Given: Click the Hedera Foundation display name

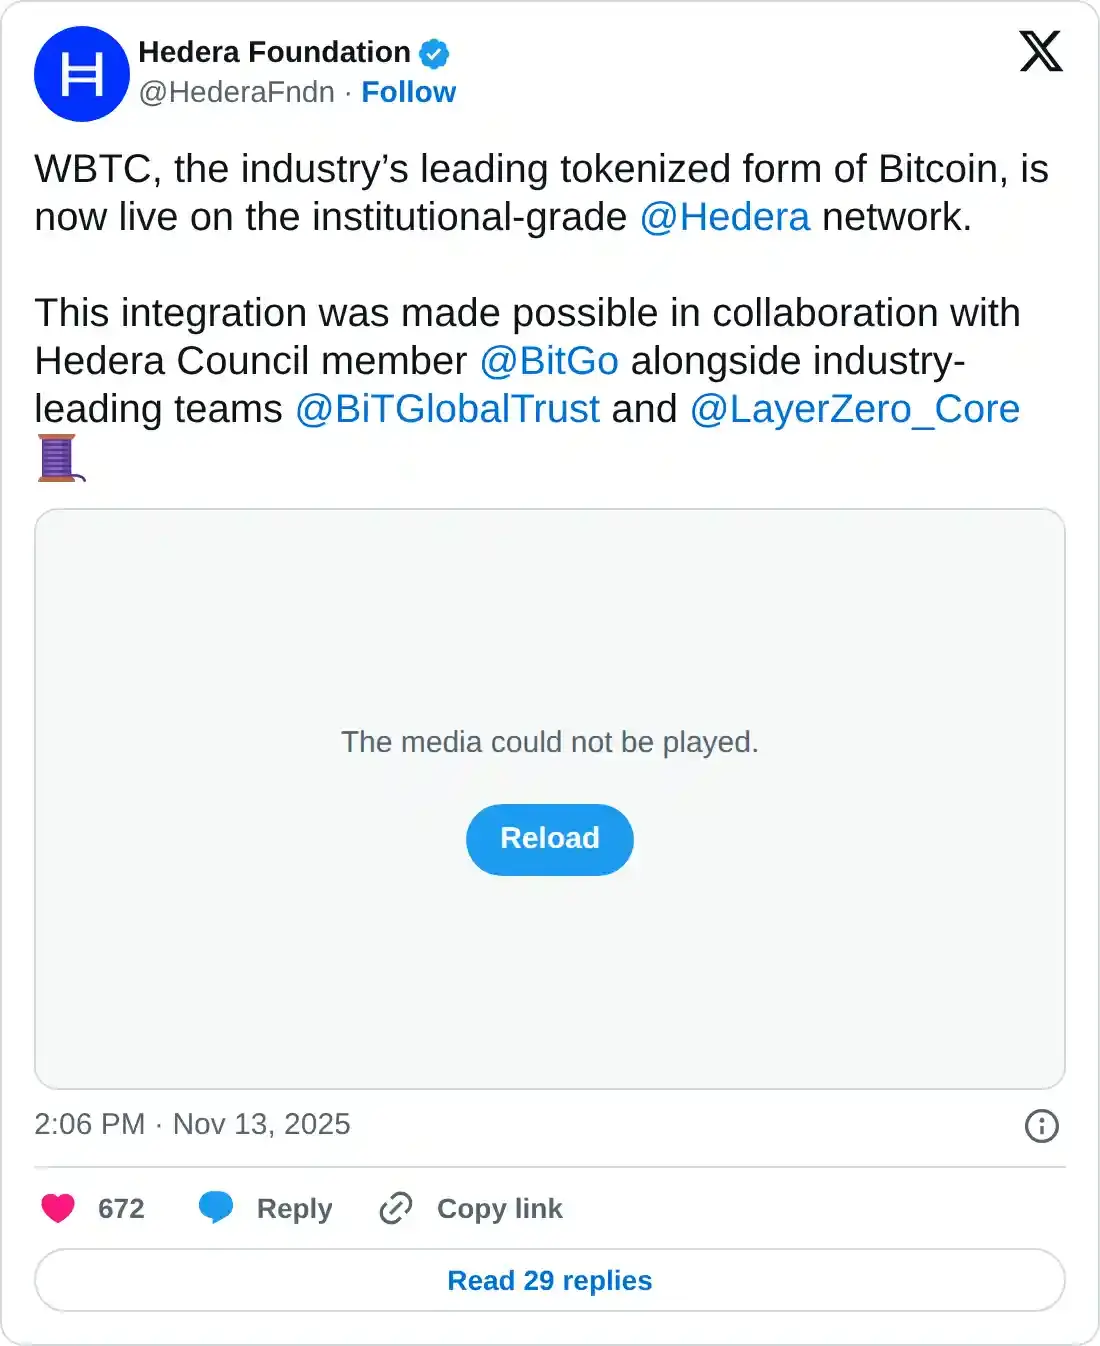Looking at the screenshot, I should pyautogui.click(x=276, y=53).
